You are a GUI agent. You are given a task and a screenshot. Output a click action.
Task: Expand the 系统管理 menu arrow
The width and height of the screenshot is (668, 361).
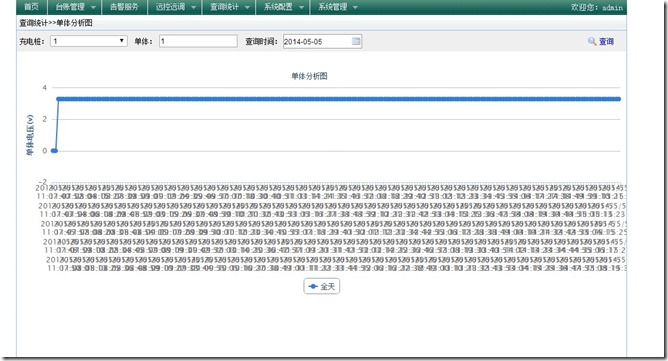click(x=355, y=7)
